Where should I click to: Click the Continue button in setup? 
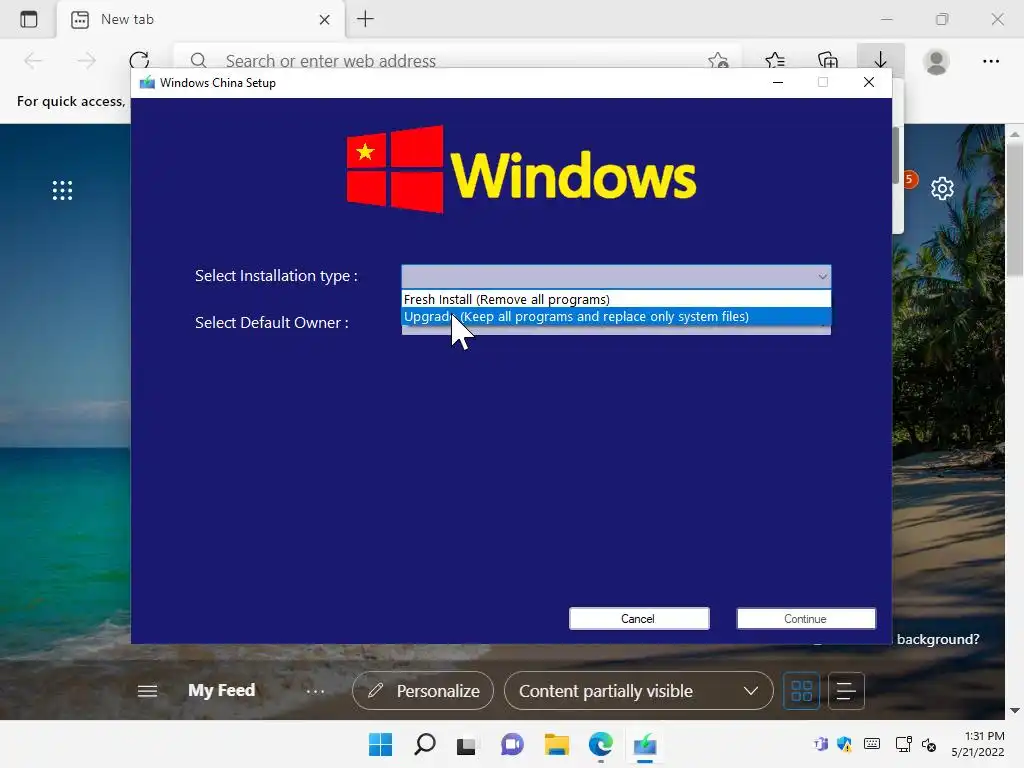(806, 618)
